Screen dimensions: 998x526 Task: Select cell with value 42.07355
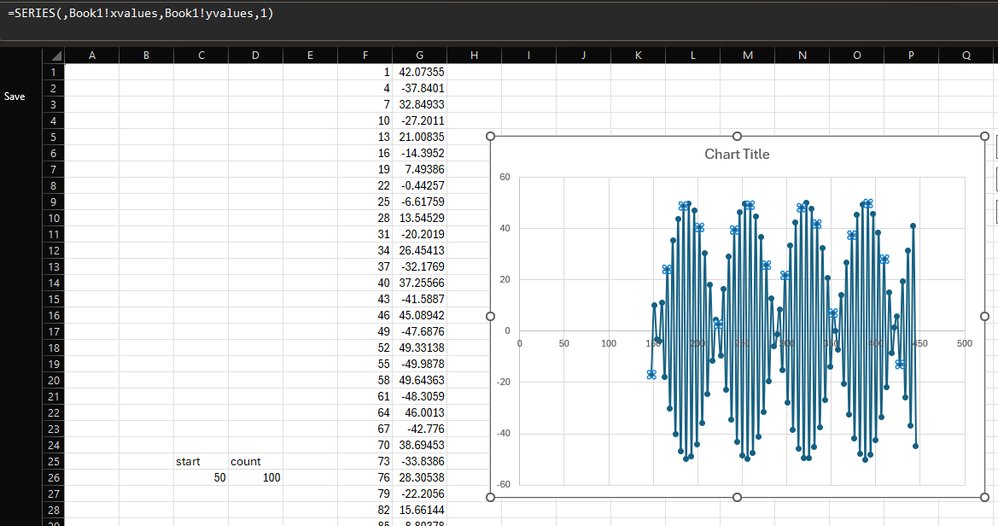tap(419, 72)
